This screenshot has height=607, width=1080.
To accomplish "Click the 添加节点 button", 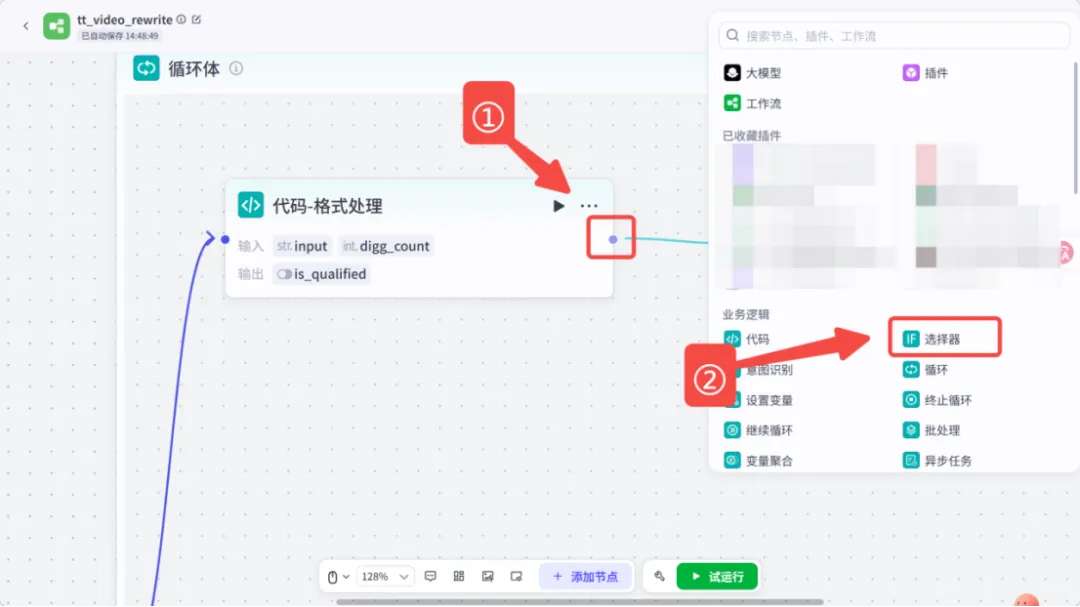I will coord(585,577).
